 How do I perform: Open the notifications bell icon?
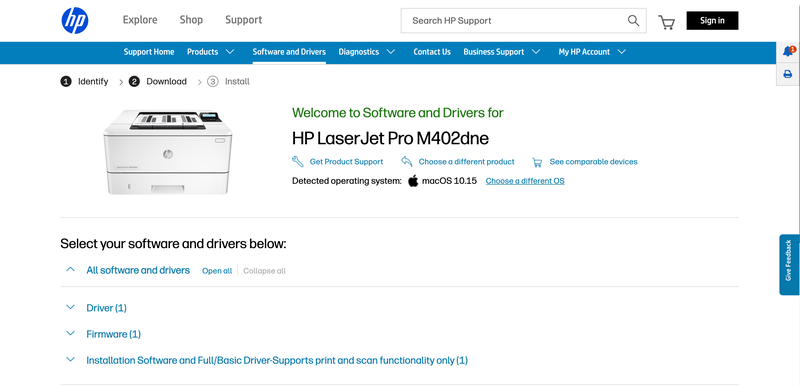[788, 51]
